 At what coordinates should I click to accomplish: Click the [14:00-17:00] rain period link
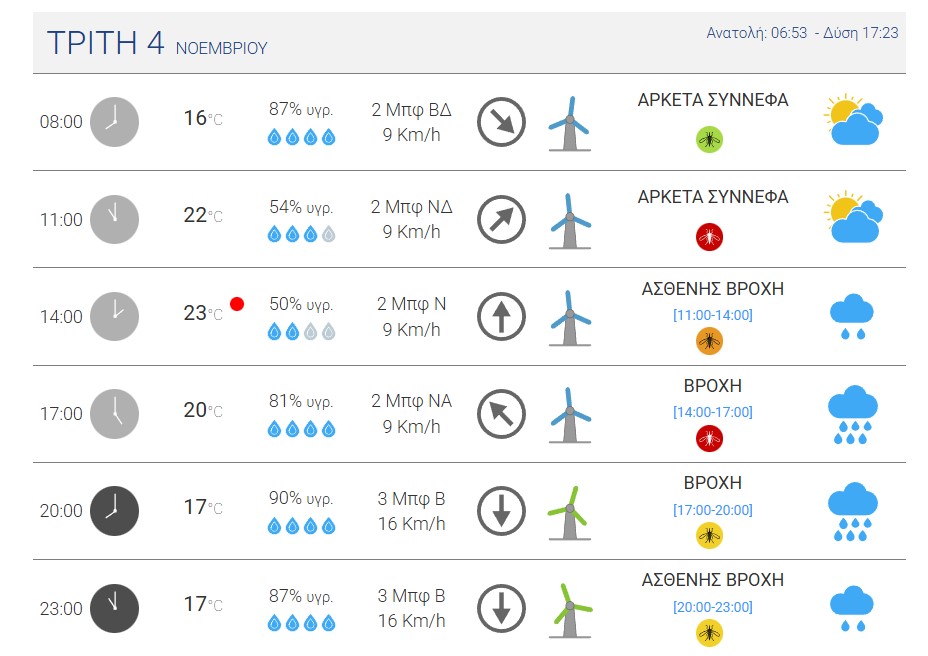(x=712, y=412)
